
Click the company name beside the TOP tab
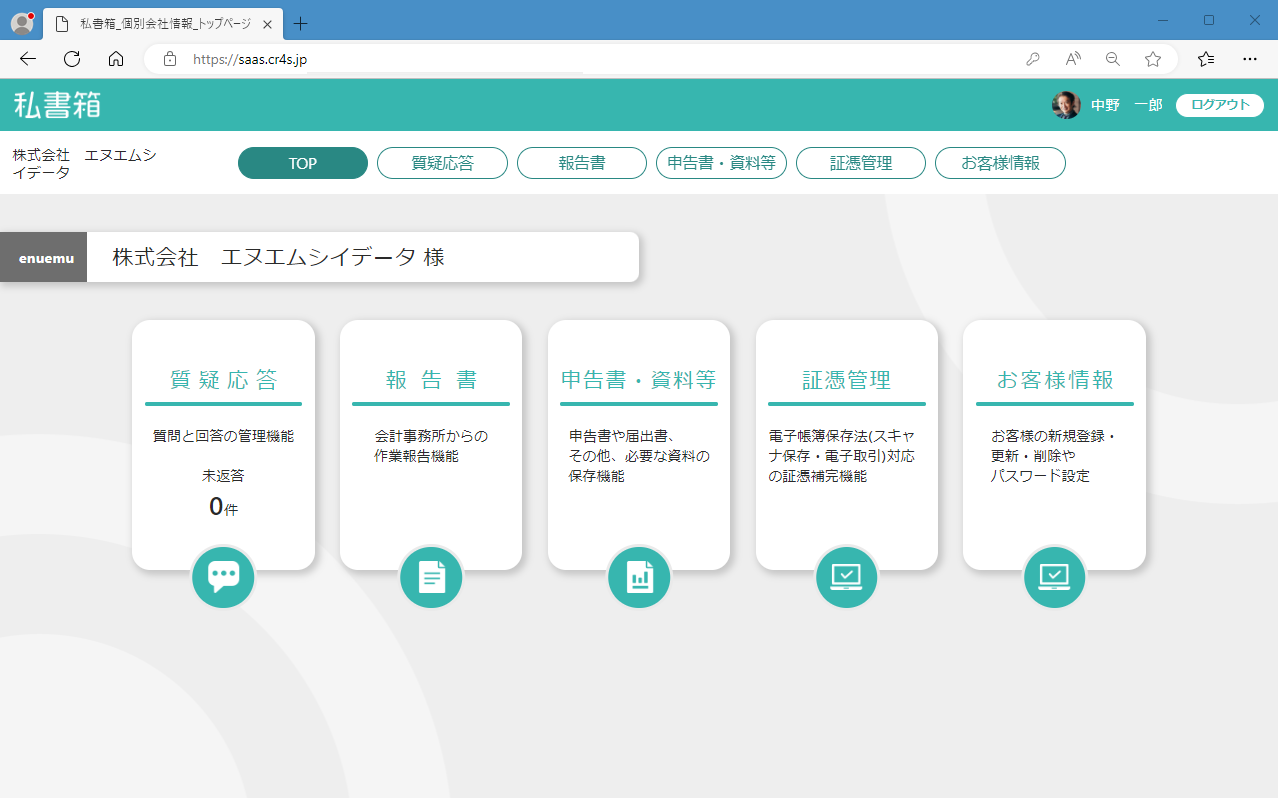(85, 164)
